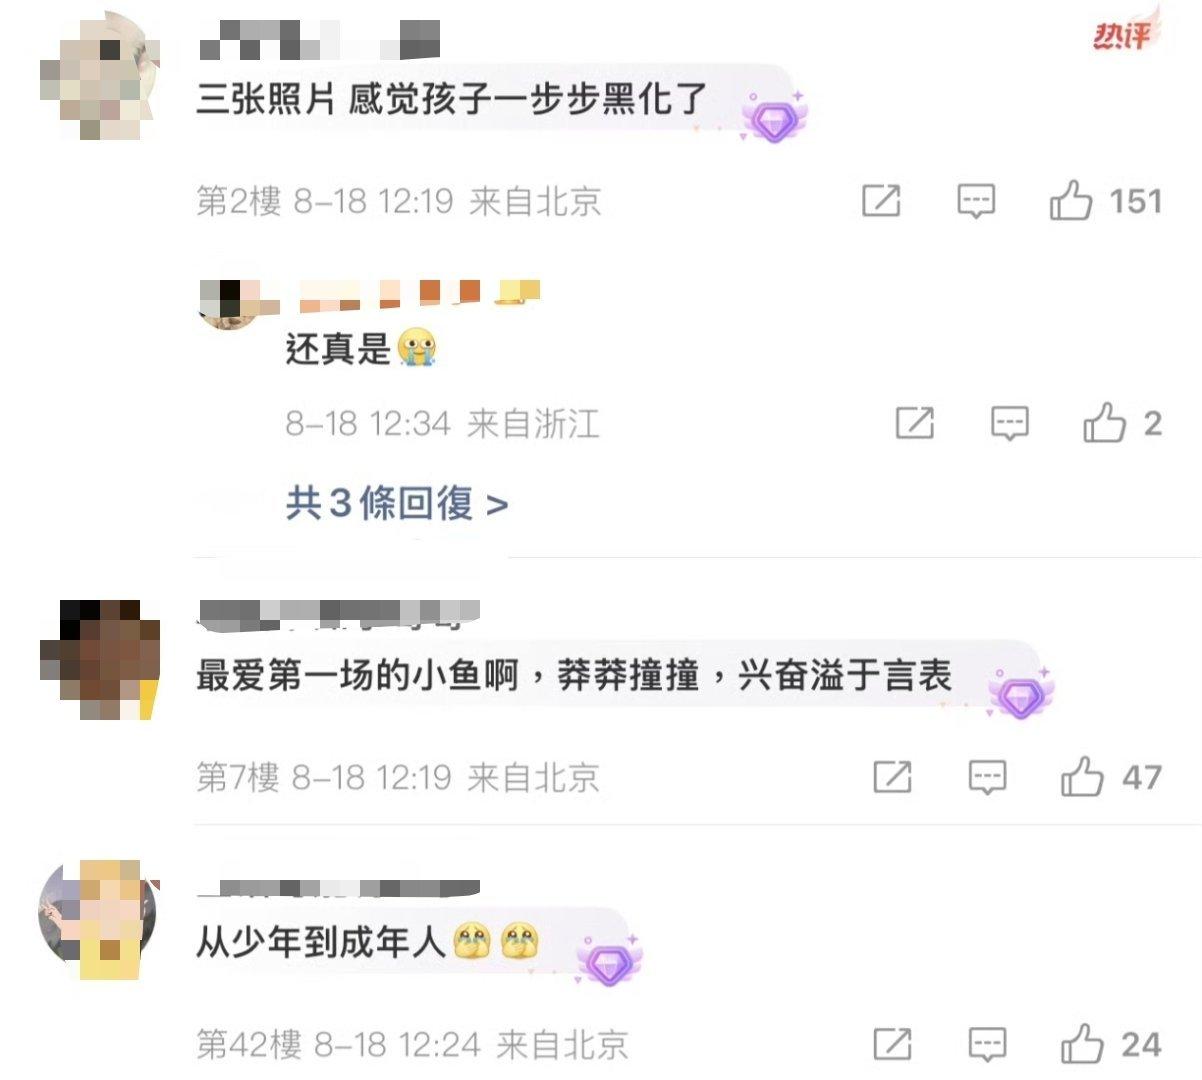Repost the 第42楼 comment

(892, 1044)
